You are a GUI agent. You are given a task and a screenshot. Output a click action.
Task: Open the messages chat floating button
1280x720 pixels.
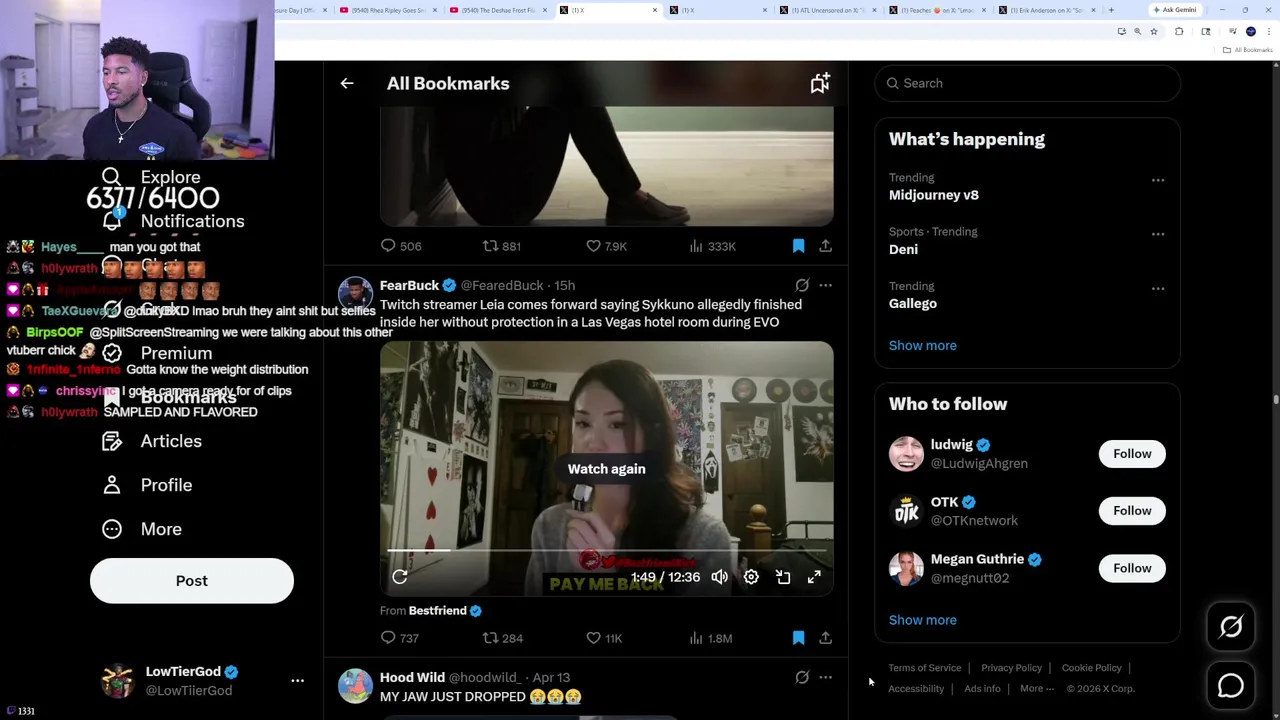click(x=1231, y=685)
